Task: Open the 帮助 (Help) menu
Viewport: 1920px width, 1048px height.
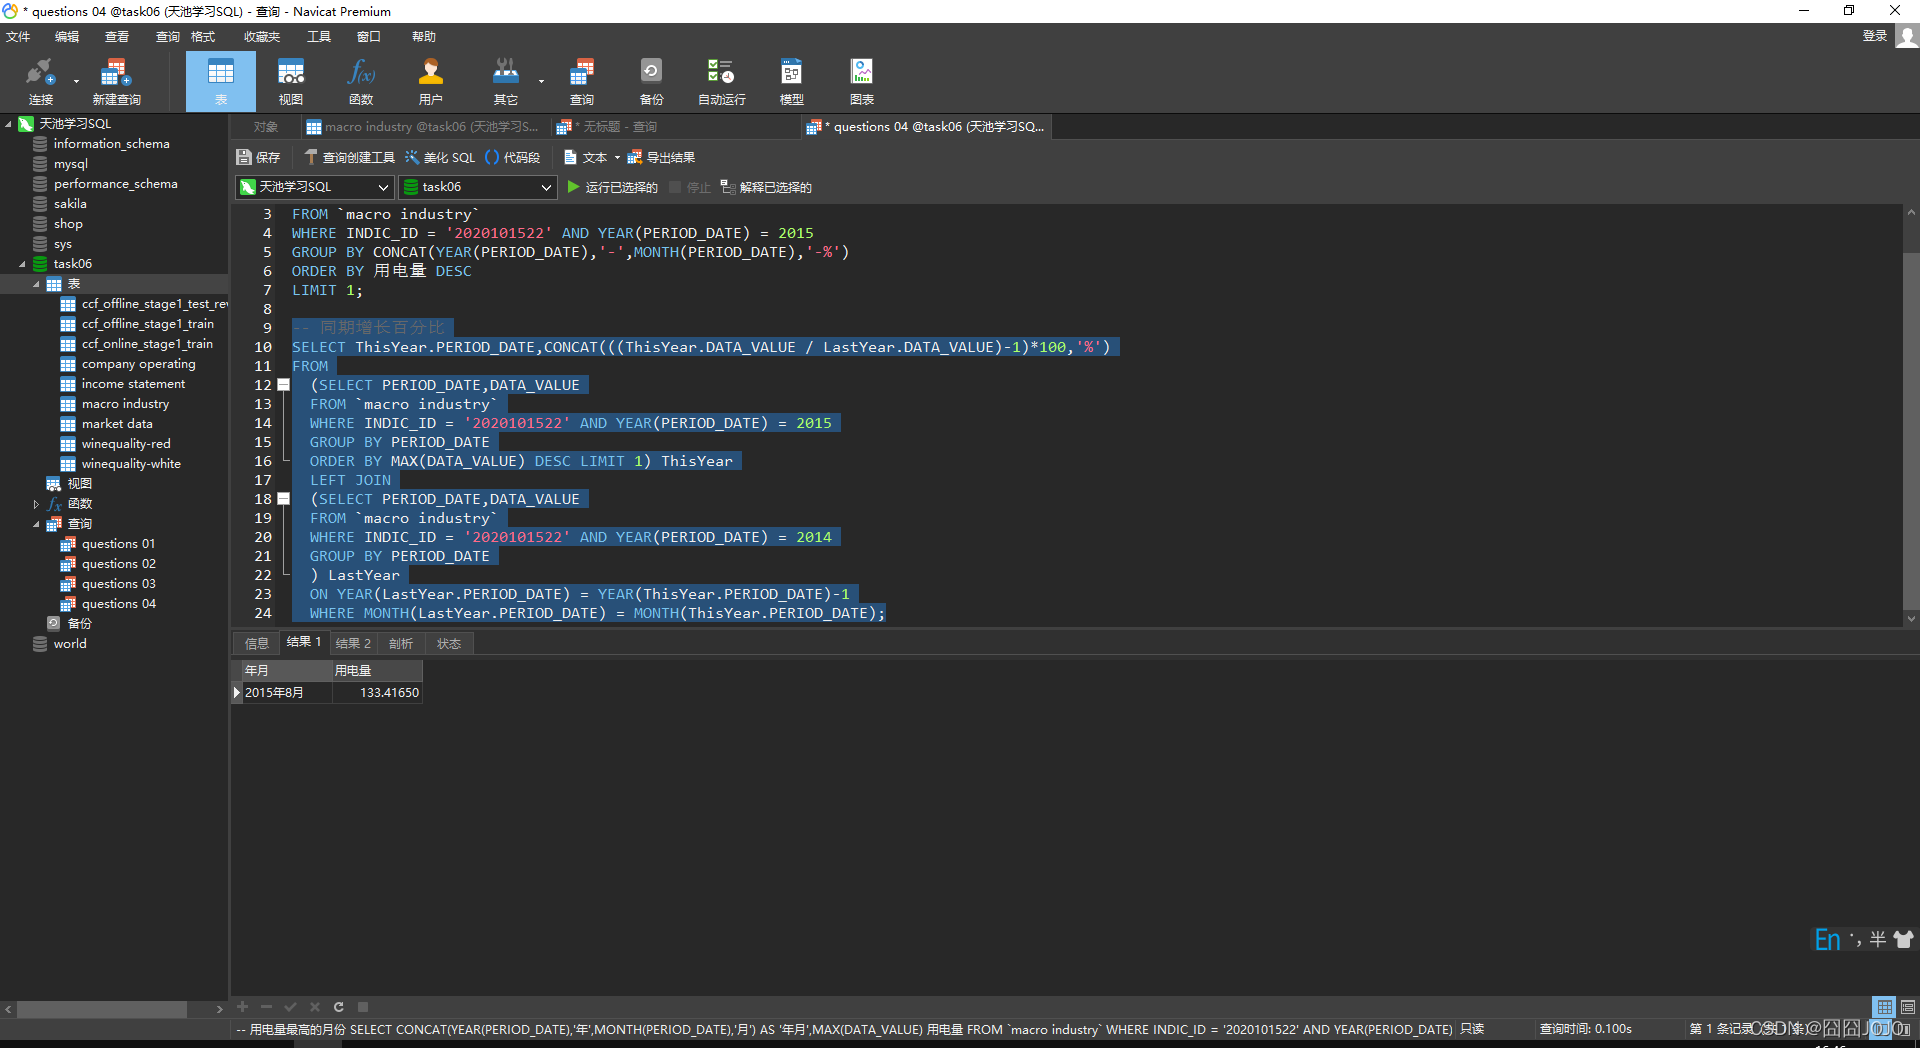Action: (424, 36)
